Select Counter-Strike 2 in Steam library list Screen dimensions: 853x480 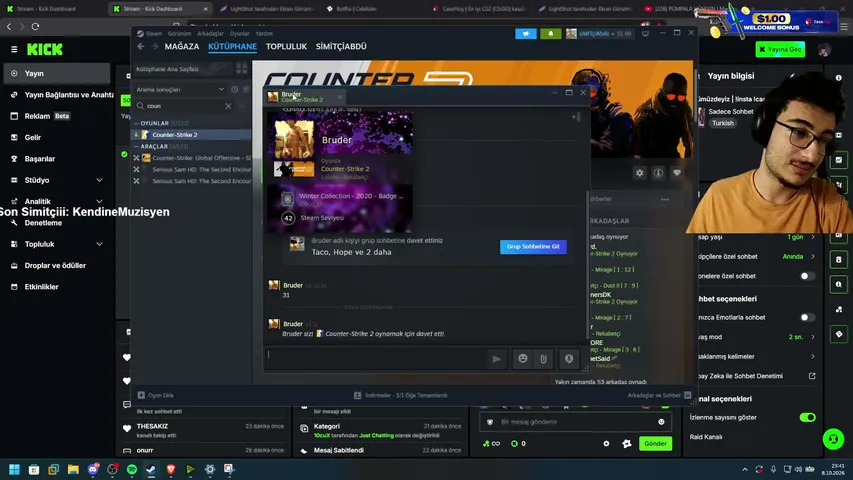192,135
